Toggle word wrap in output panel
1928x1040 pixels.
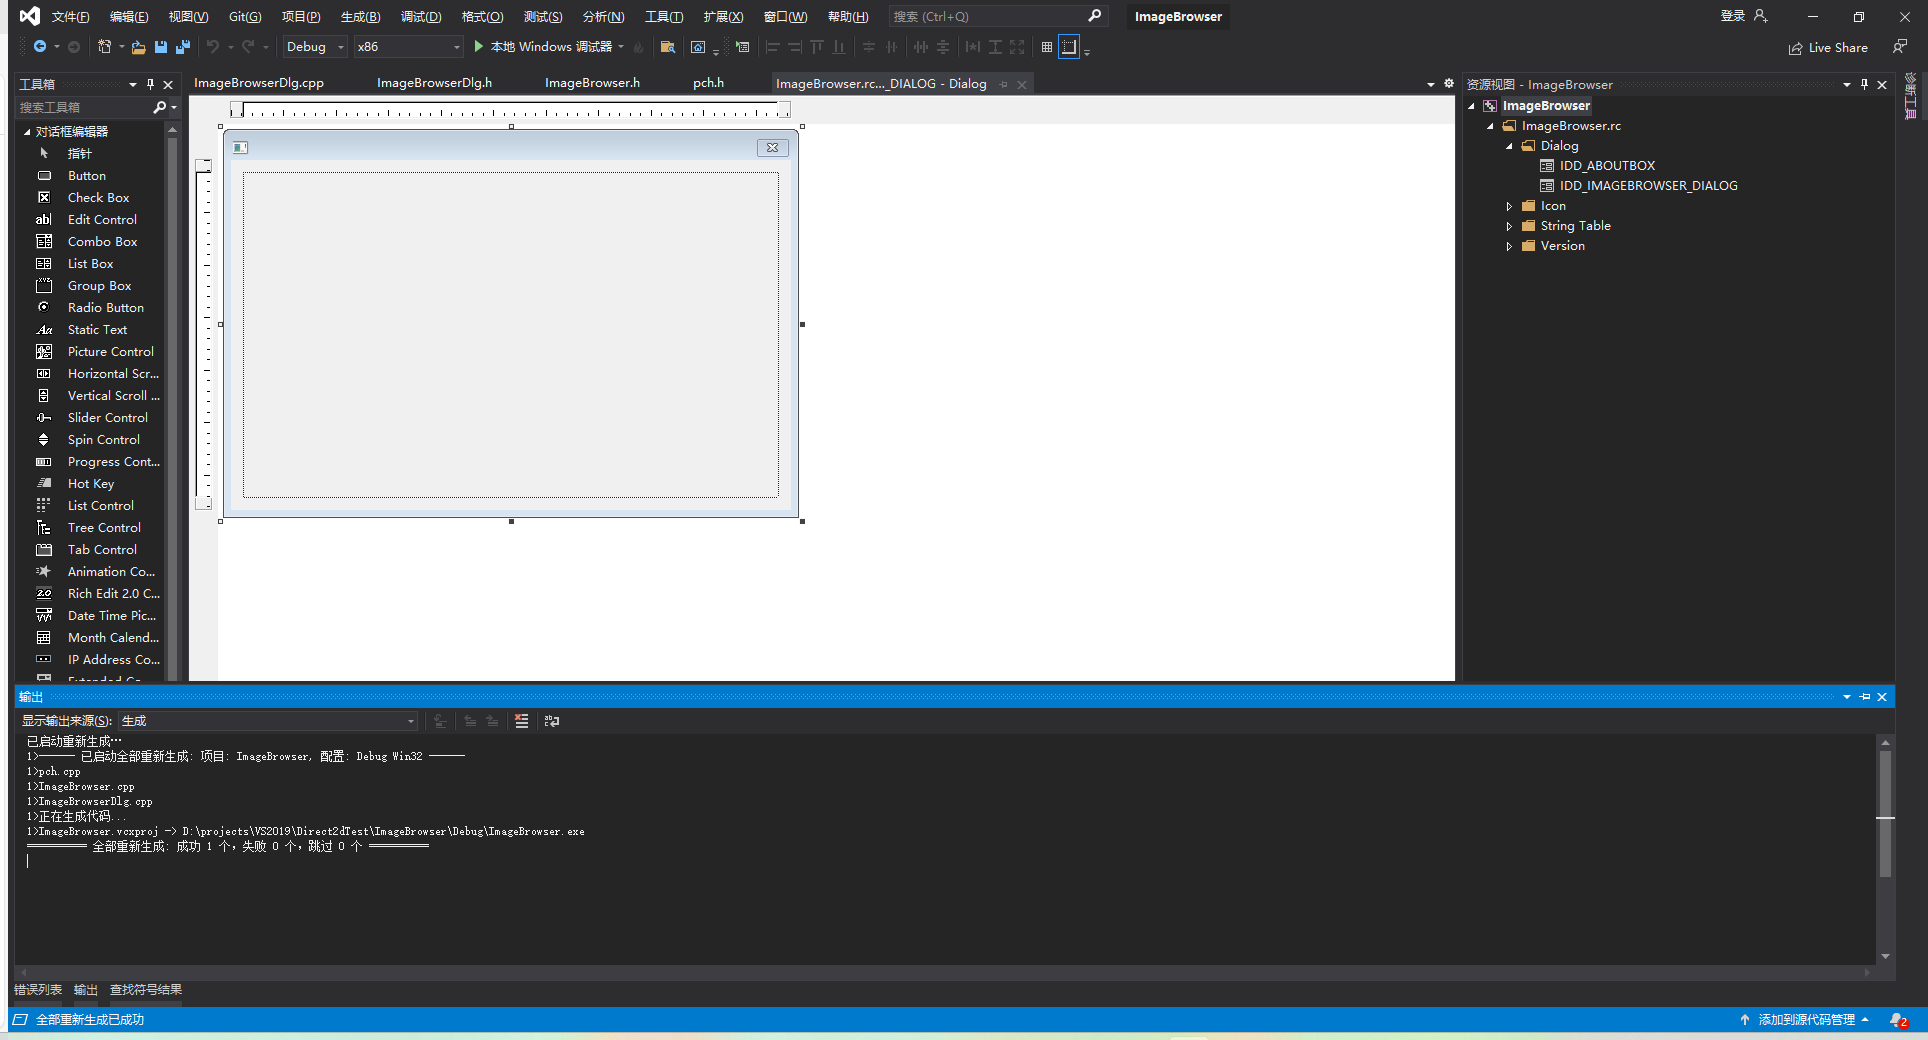point(552,721)
